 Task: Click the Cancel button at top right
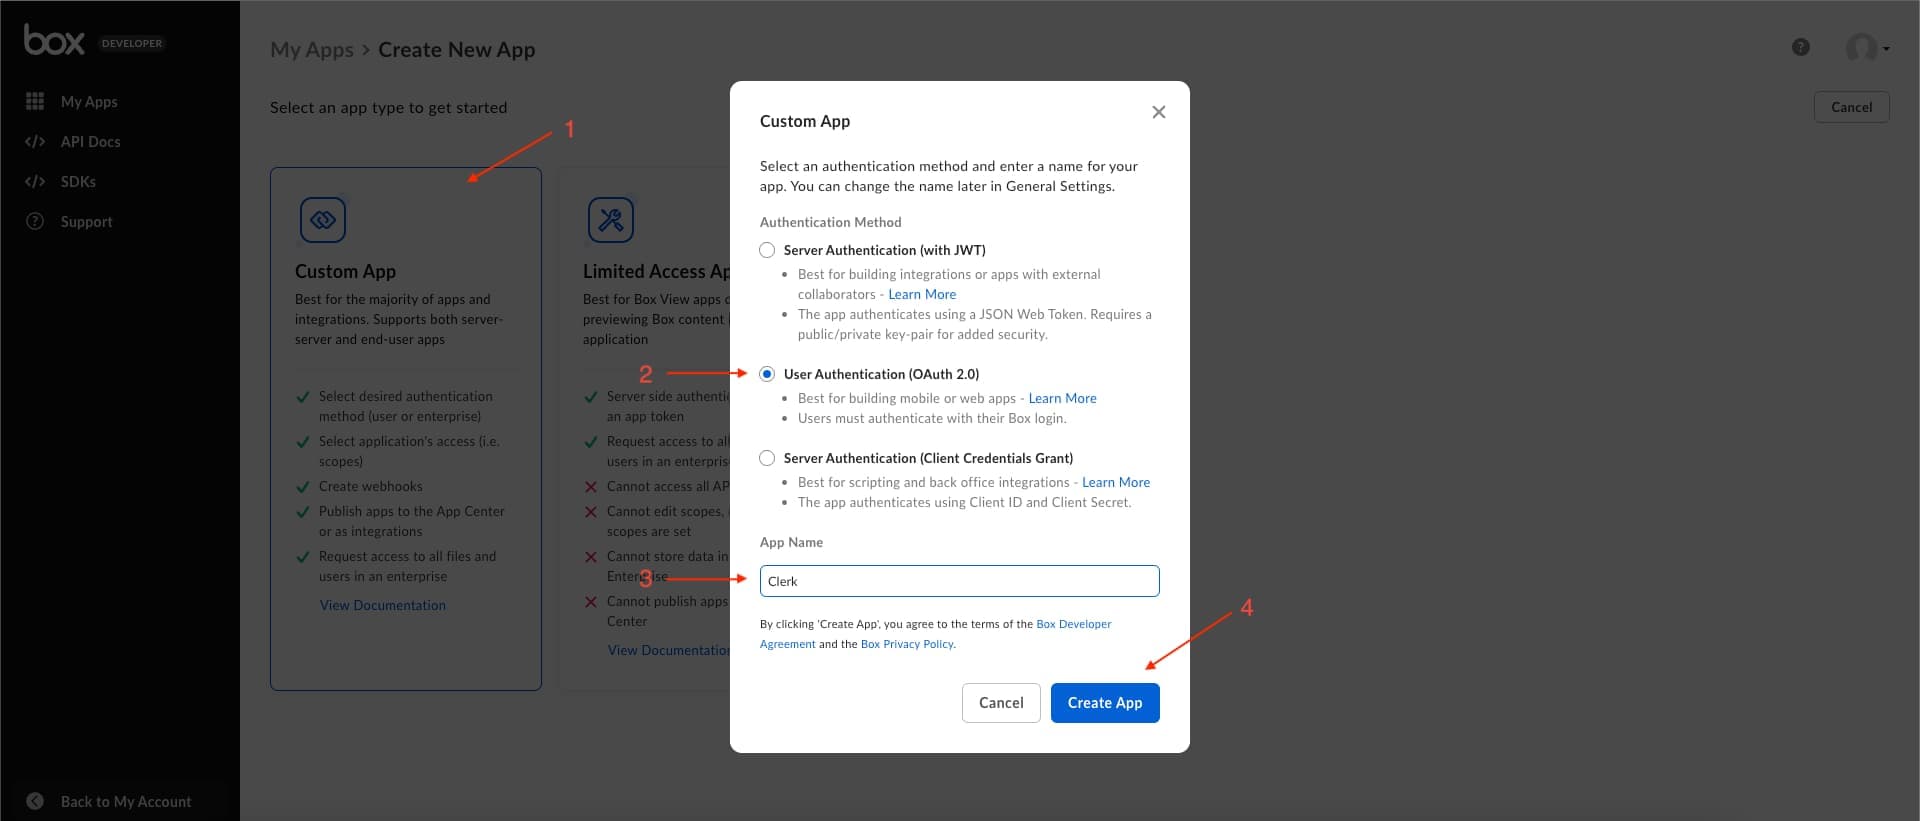click(x=1852, y=107)
